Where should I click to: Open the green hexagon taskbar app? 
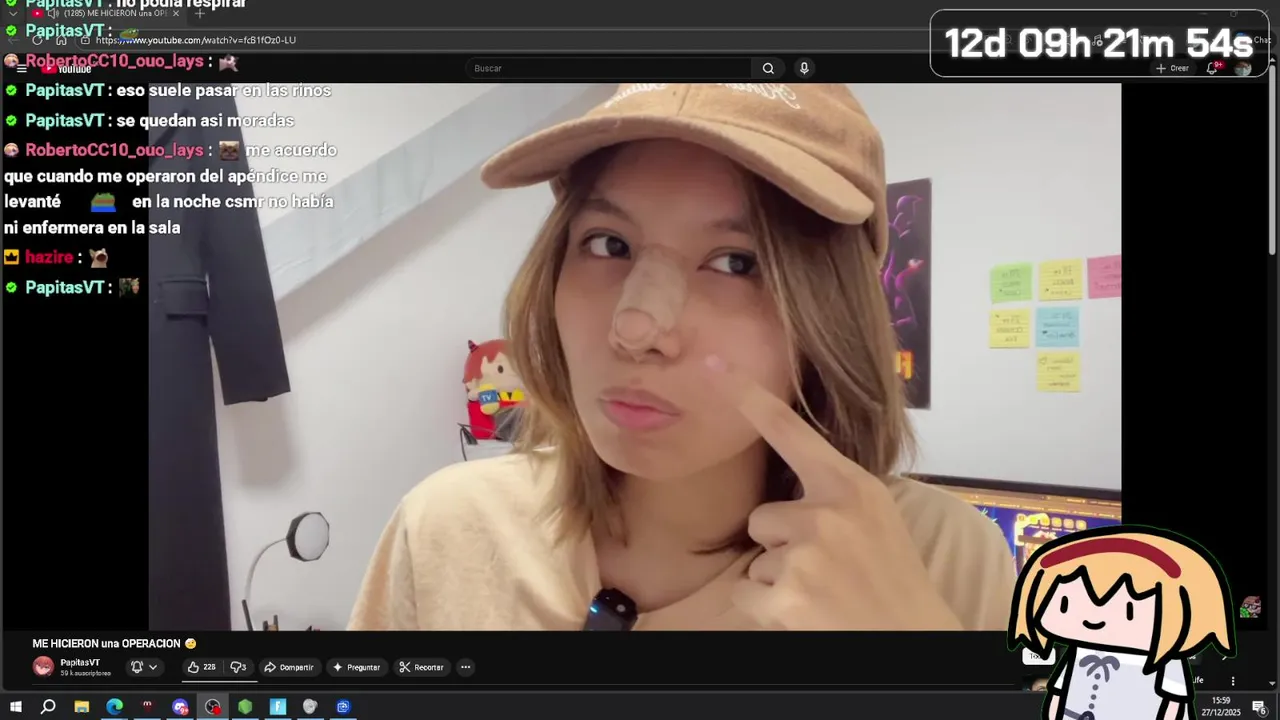(x=245, y=707)
